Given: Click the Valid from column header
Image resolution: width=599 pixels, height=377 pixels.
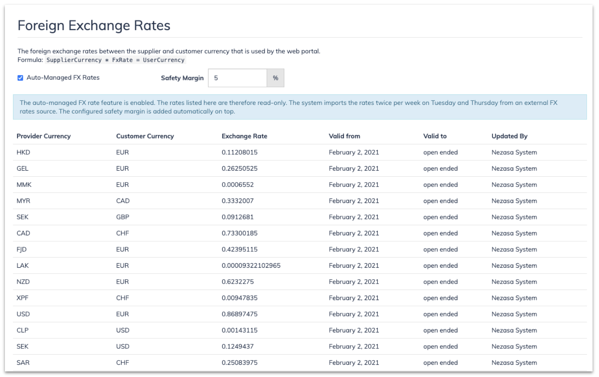Looking at the screenshot, I should (344, 136).
